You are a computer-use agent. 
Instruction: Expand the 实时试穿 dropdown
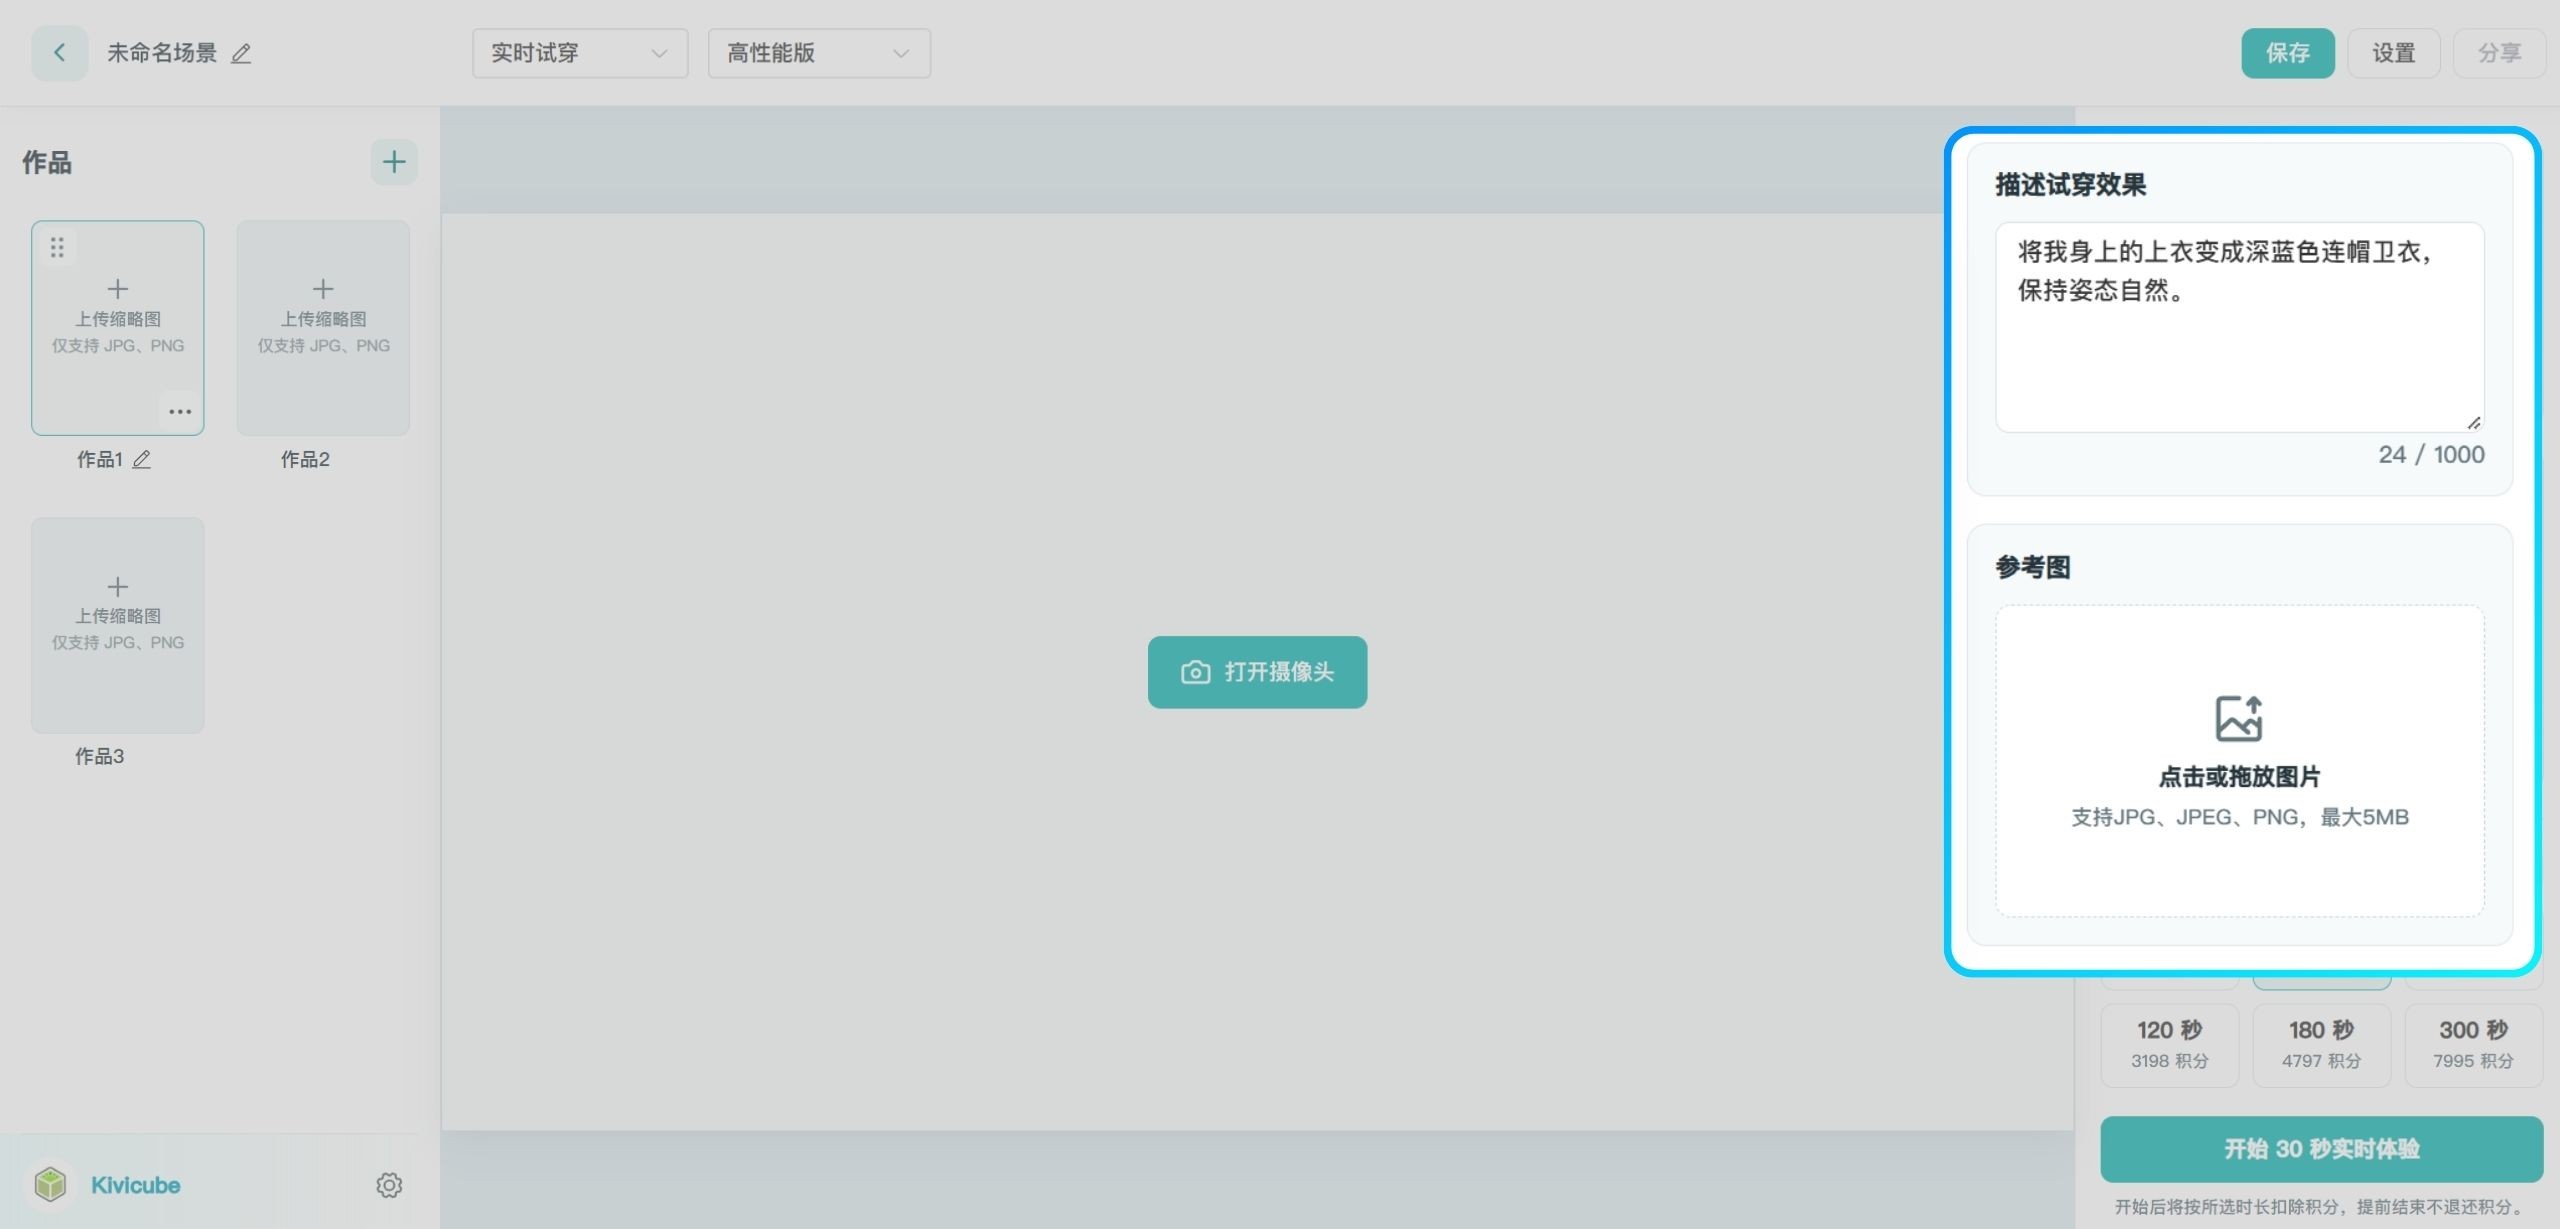(580, 53)
